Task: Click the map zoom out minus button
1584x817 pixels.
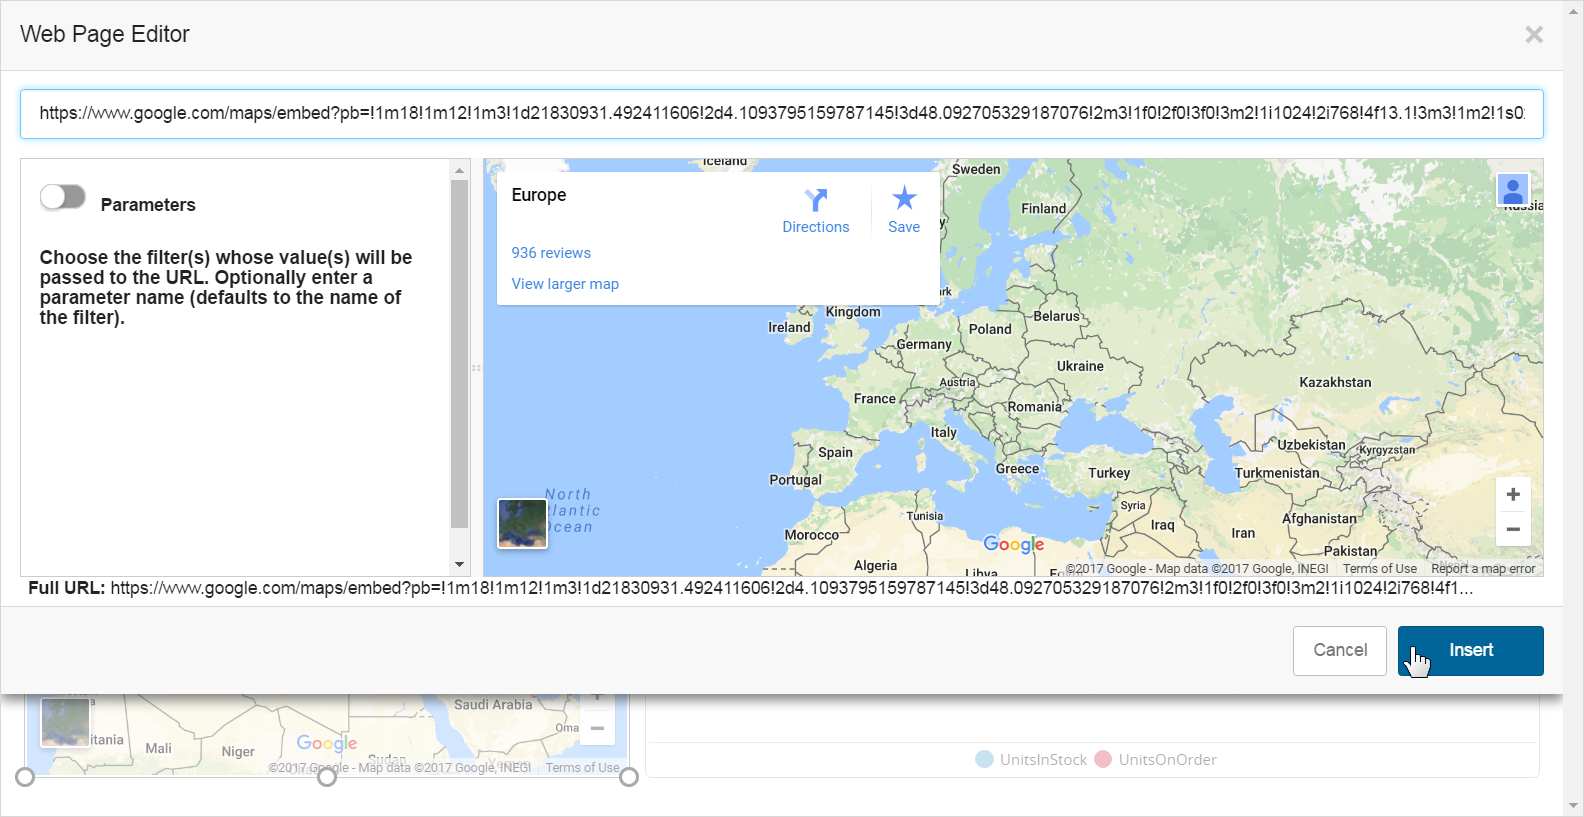Action: click(x=1513, y=529)
